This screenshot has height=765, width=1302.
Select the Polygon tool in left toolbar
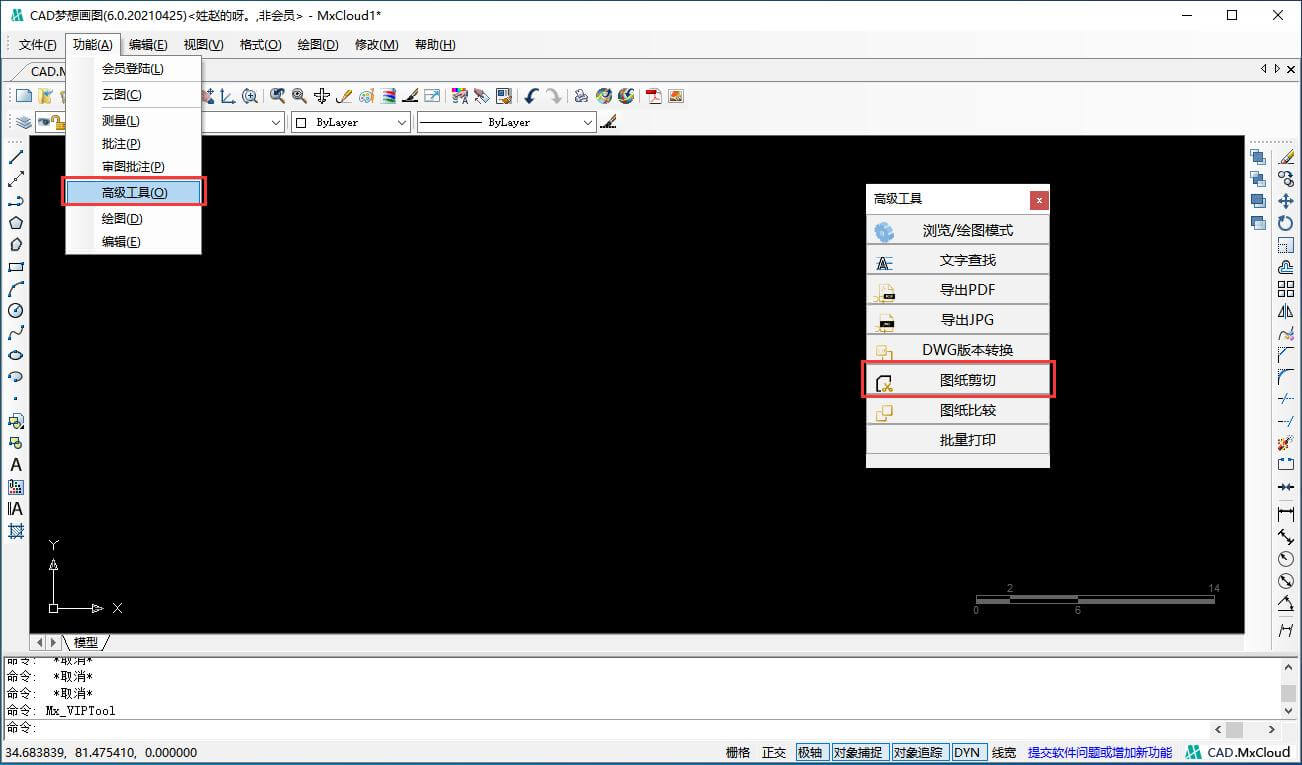click(16, 223)
